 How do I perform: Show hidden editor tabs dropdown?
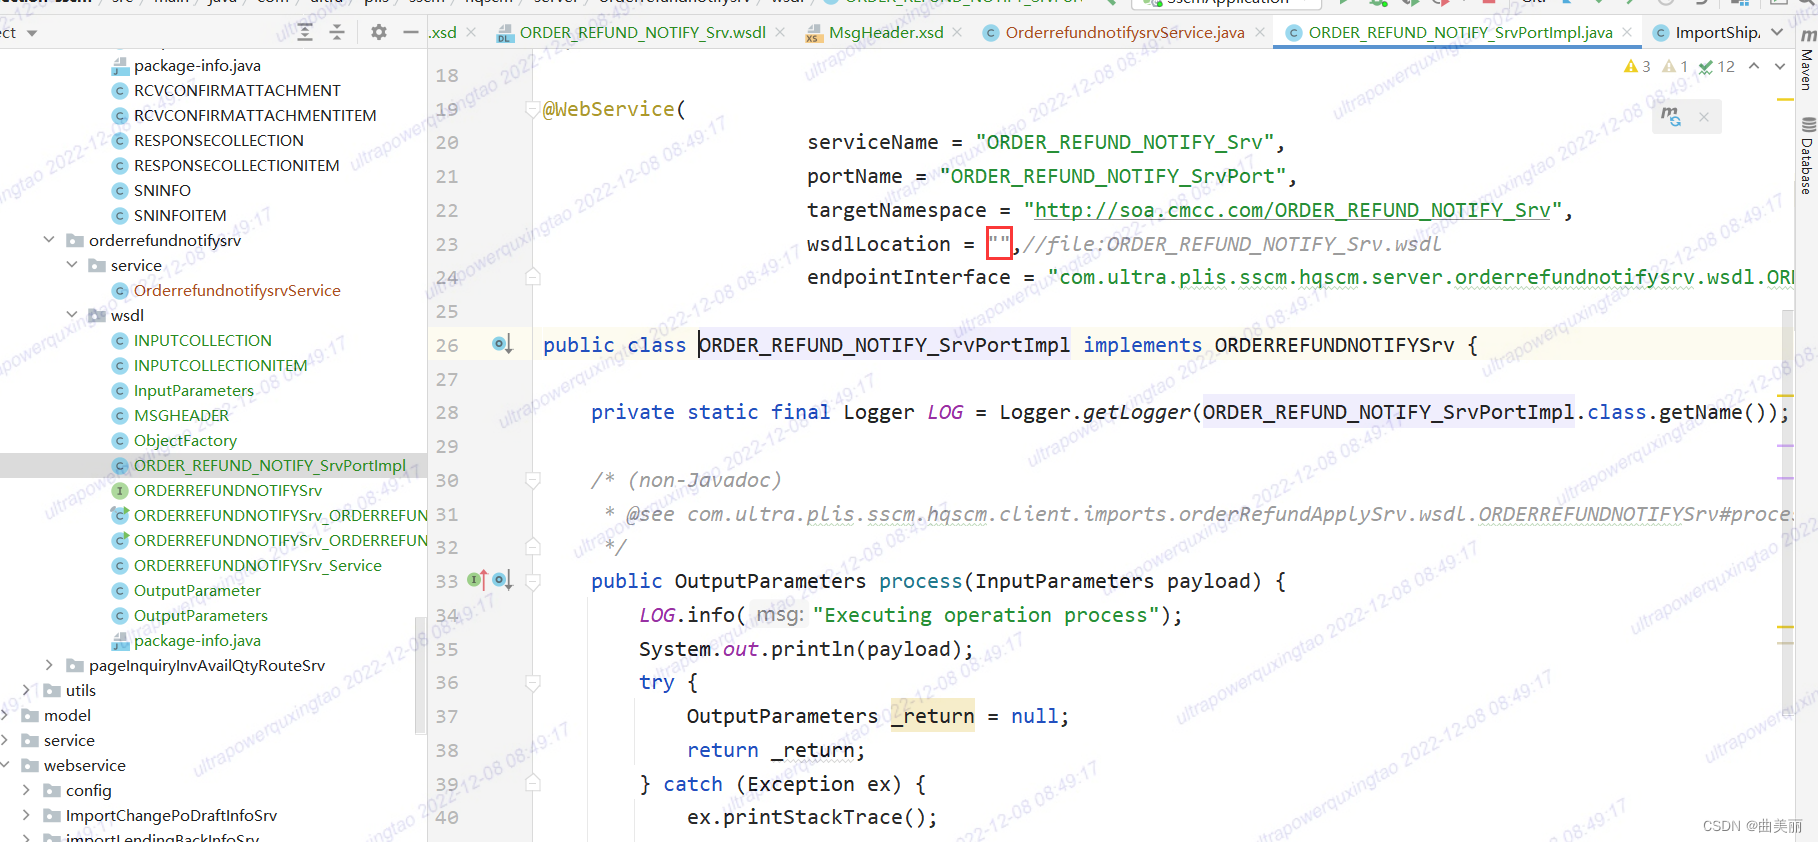(x=1777, y=32)
